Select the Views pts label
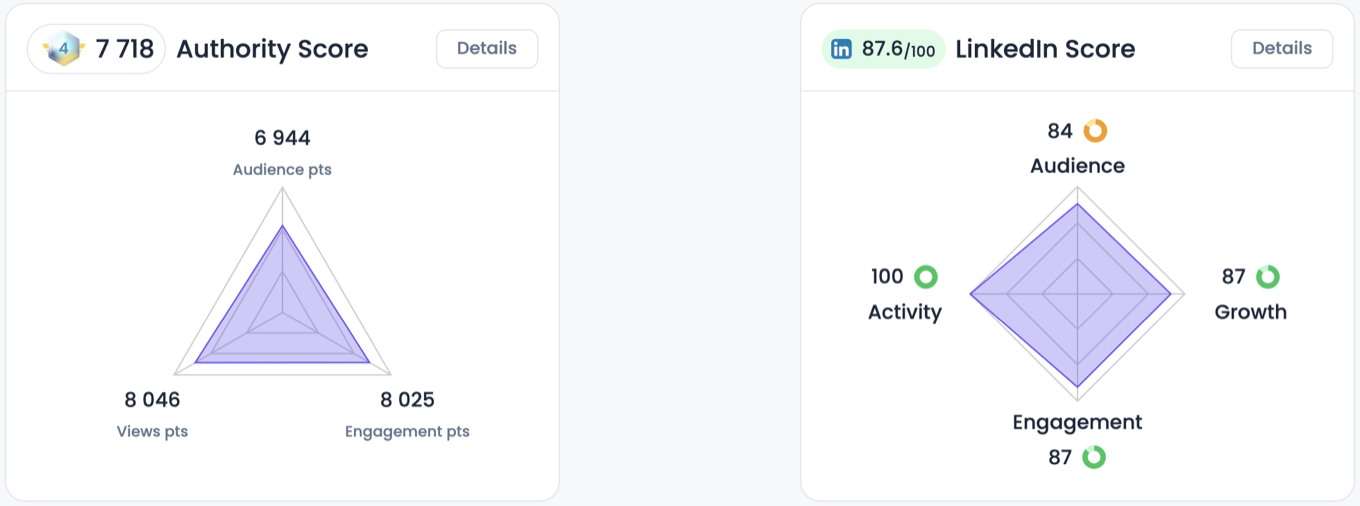The height and width of the screenshot is (506, 1360). pyautogui.click(x=152, y=432)
